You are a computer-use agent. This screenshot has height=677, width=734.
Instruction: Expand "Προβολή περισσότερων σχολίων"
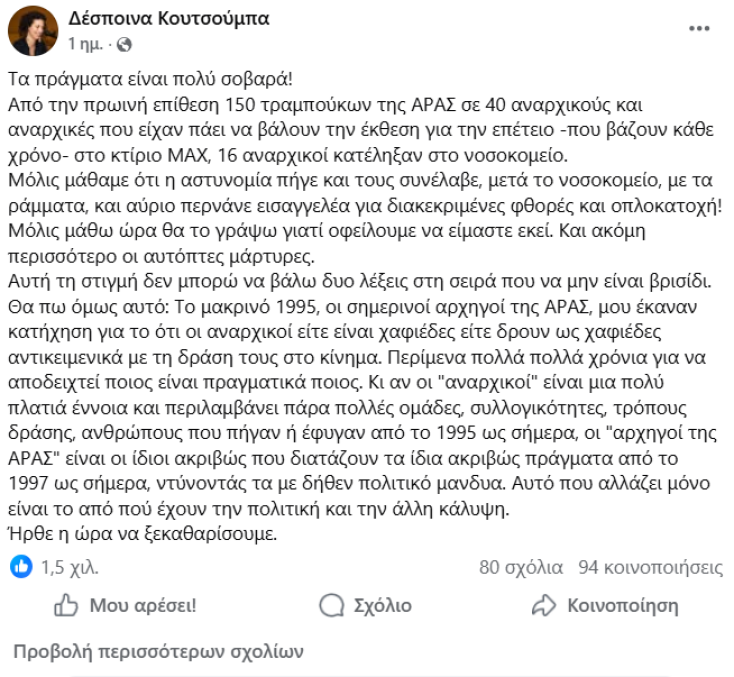(157, 652)
